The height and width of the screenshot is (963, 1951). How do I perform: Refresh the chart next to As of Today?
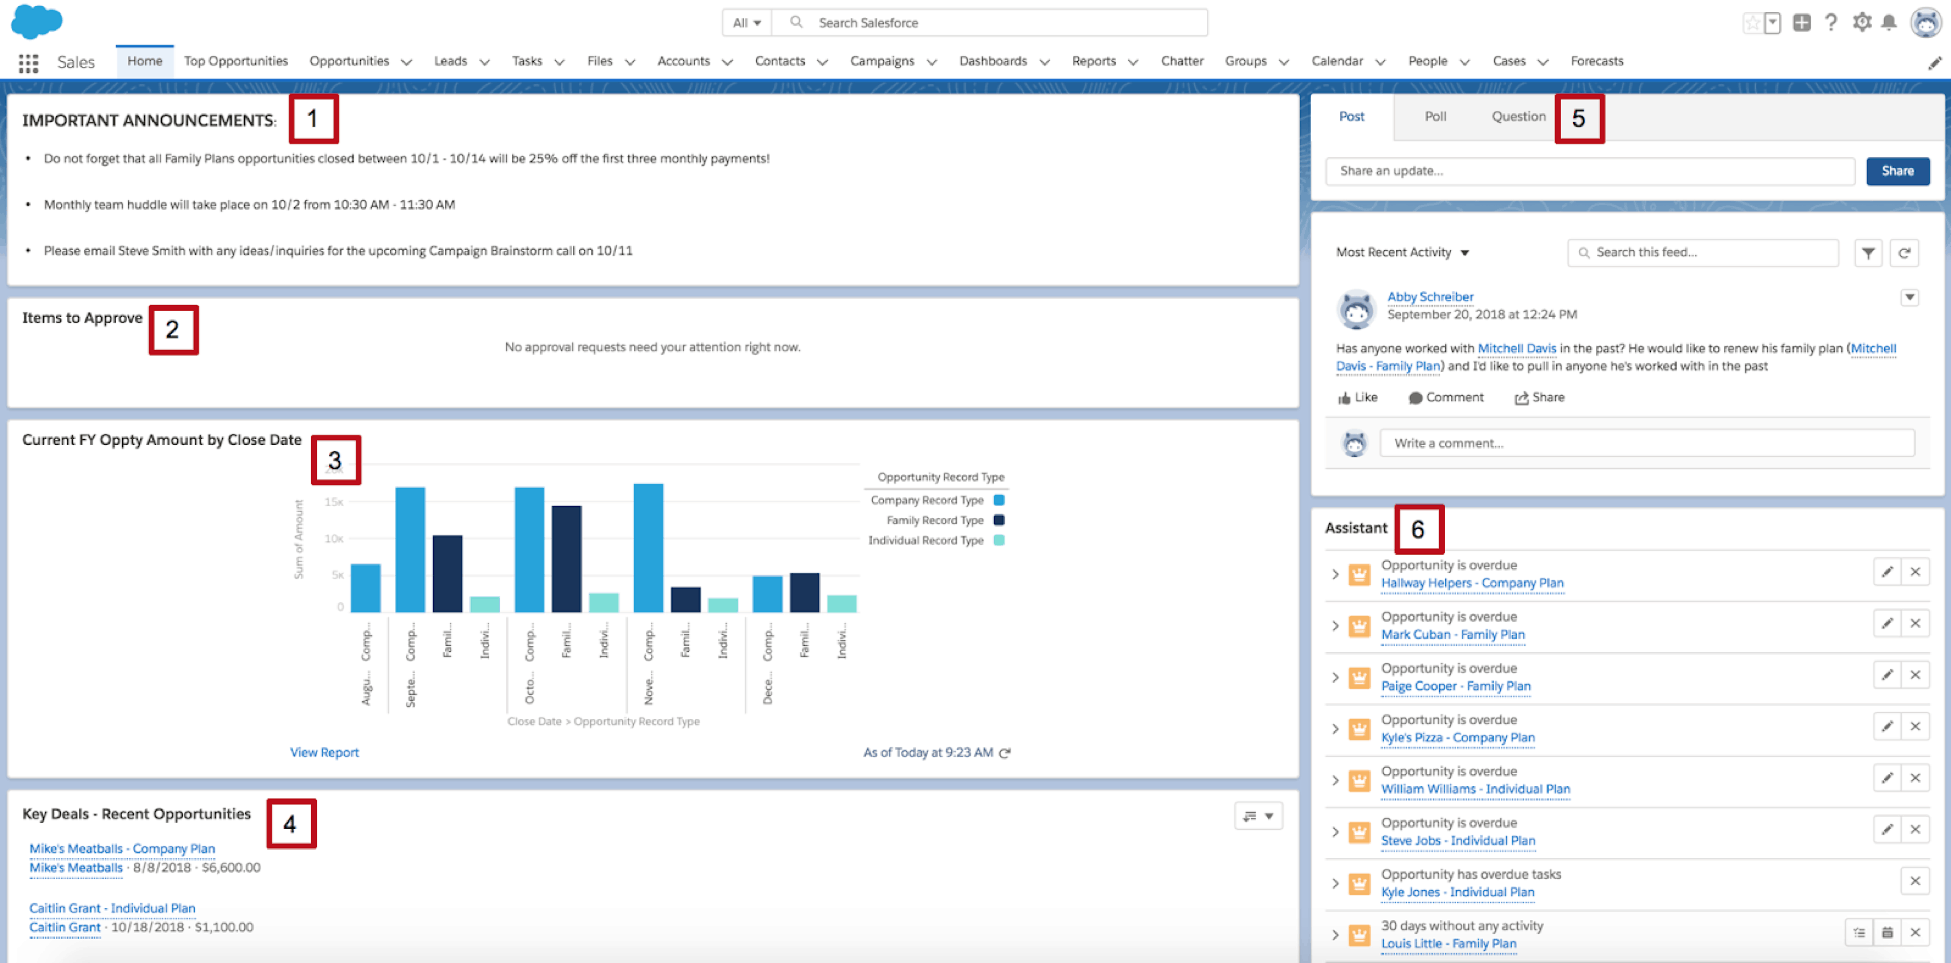pos(1005,753)
